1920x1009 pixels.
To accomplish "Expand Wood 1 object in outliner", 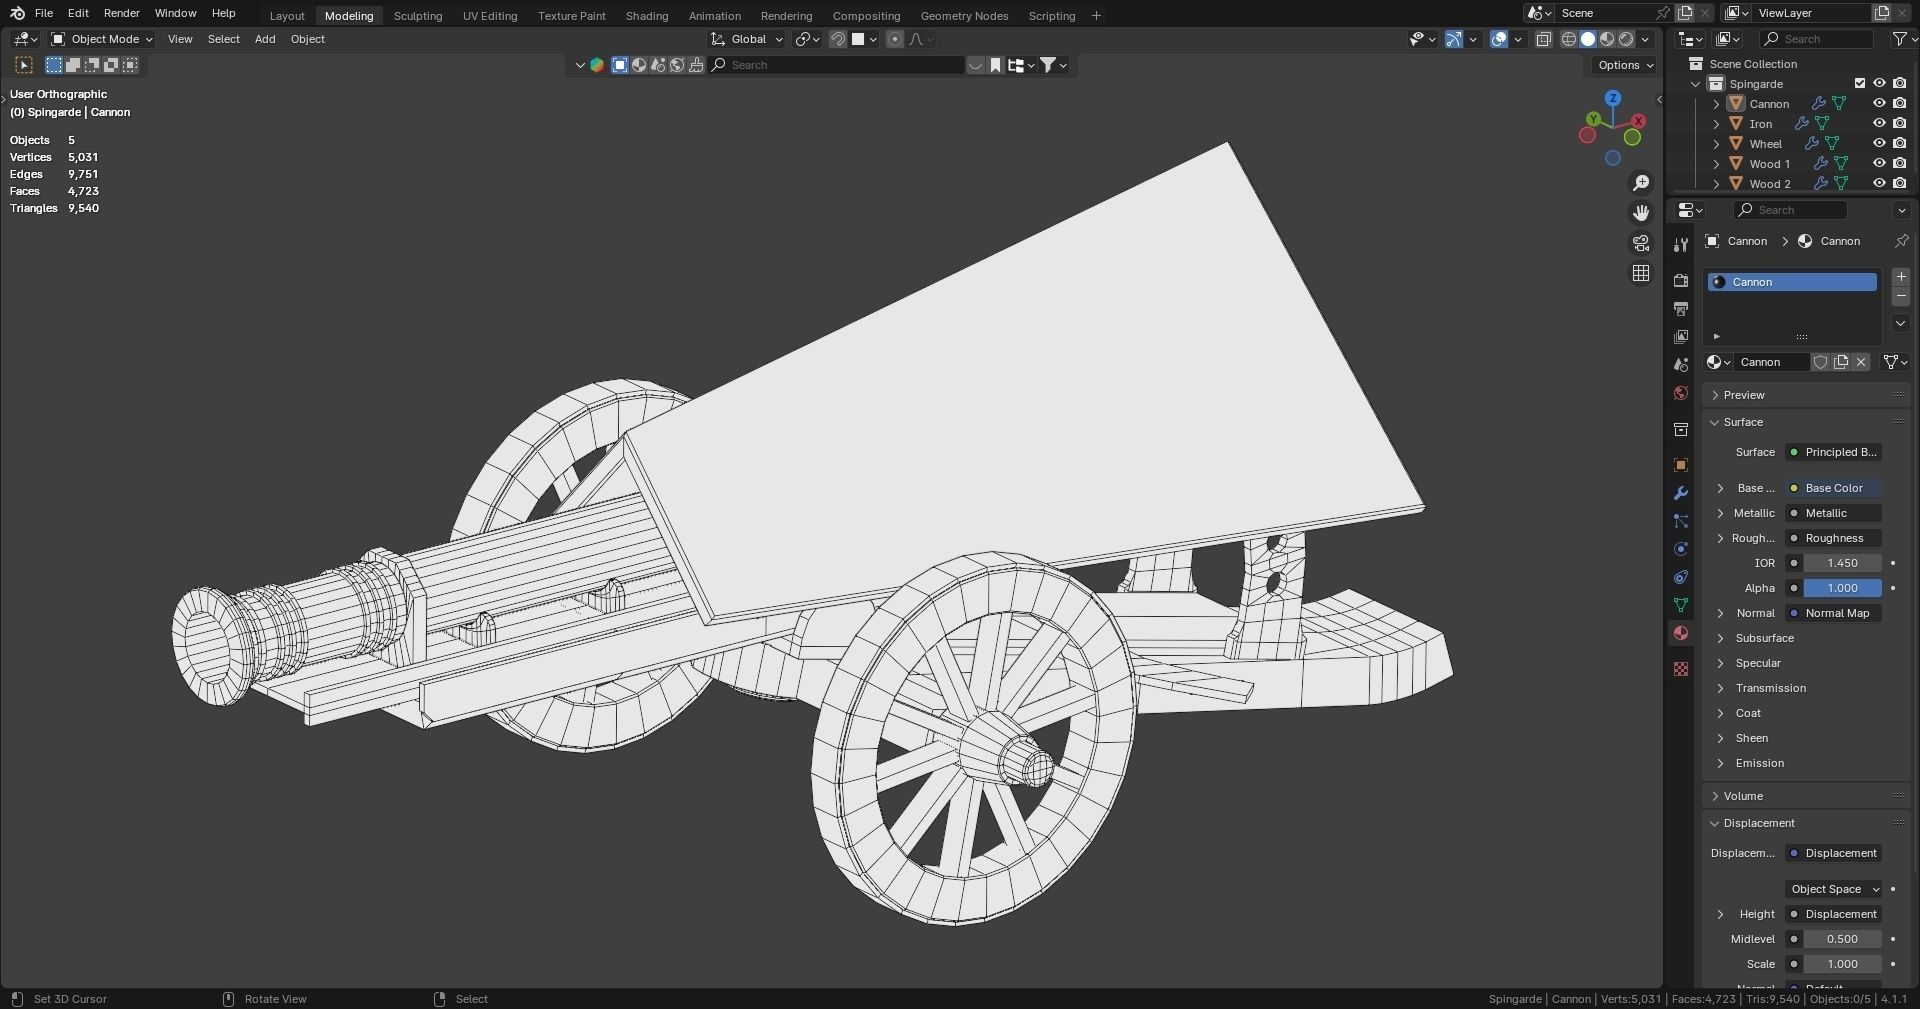I will click(1717, 164).
